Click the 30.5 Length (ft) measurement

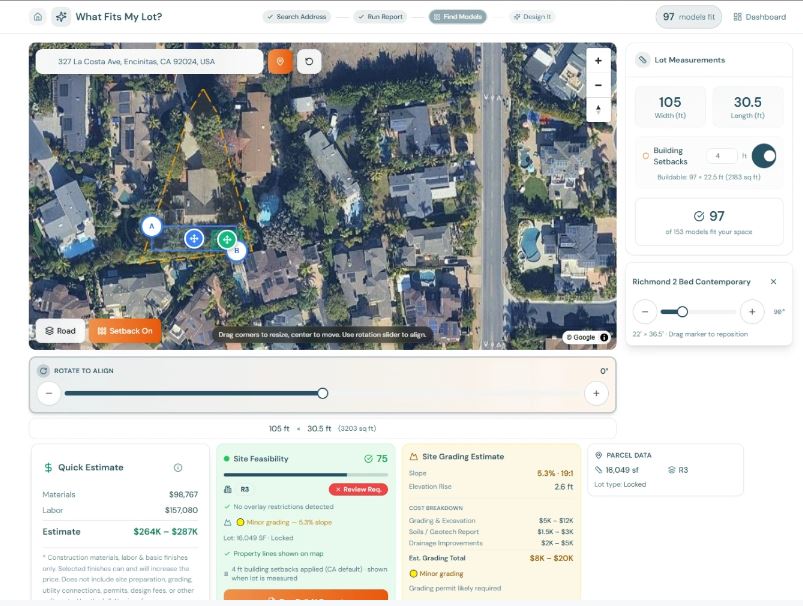(x=748, y=107)
